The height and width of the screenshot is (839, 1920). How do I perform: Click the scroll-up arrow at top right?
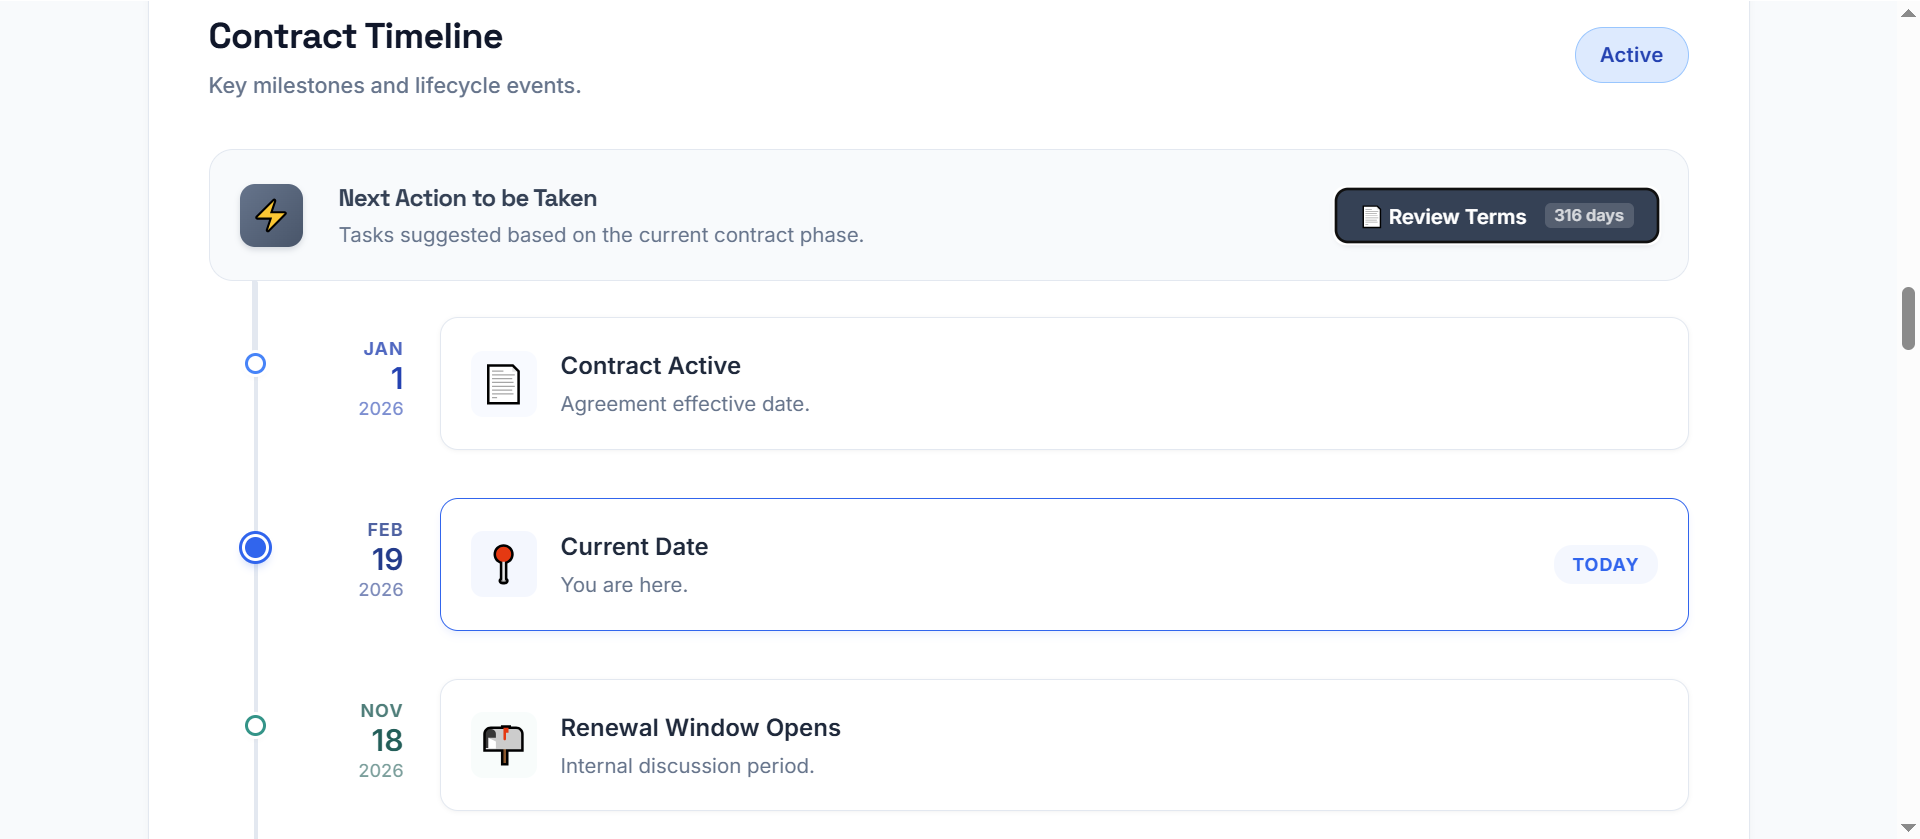(x=1906, y=13)
